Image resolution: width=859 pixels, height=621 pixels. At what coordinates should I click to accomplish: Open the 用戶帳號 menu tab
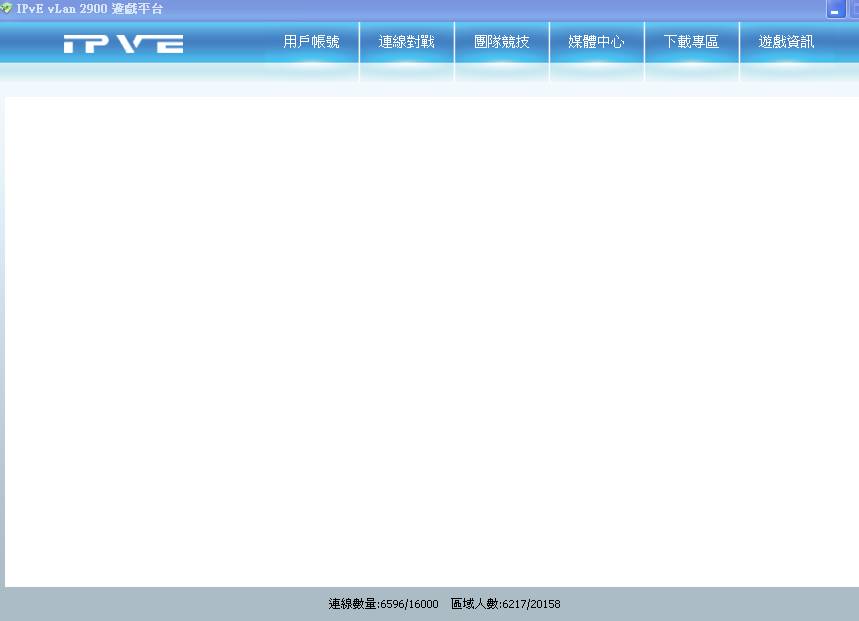tap(311, 42)
